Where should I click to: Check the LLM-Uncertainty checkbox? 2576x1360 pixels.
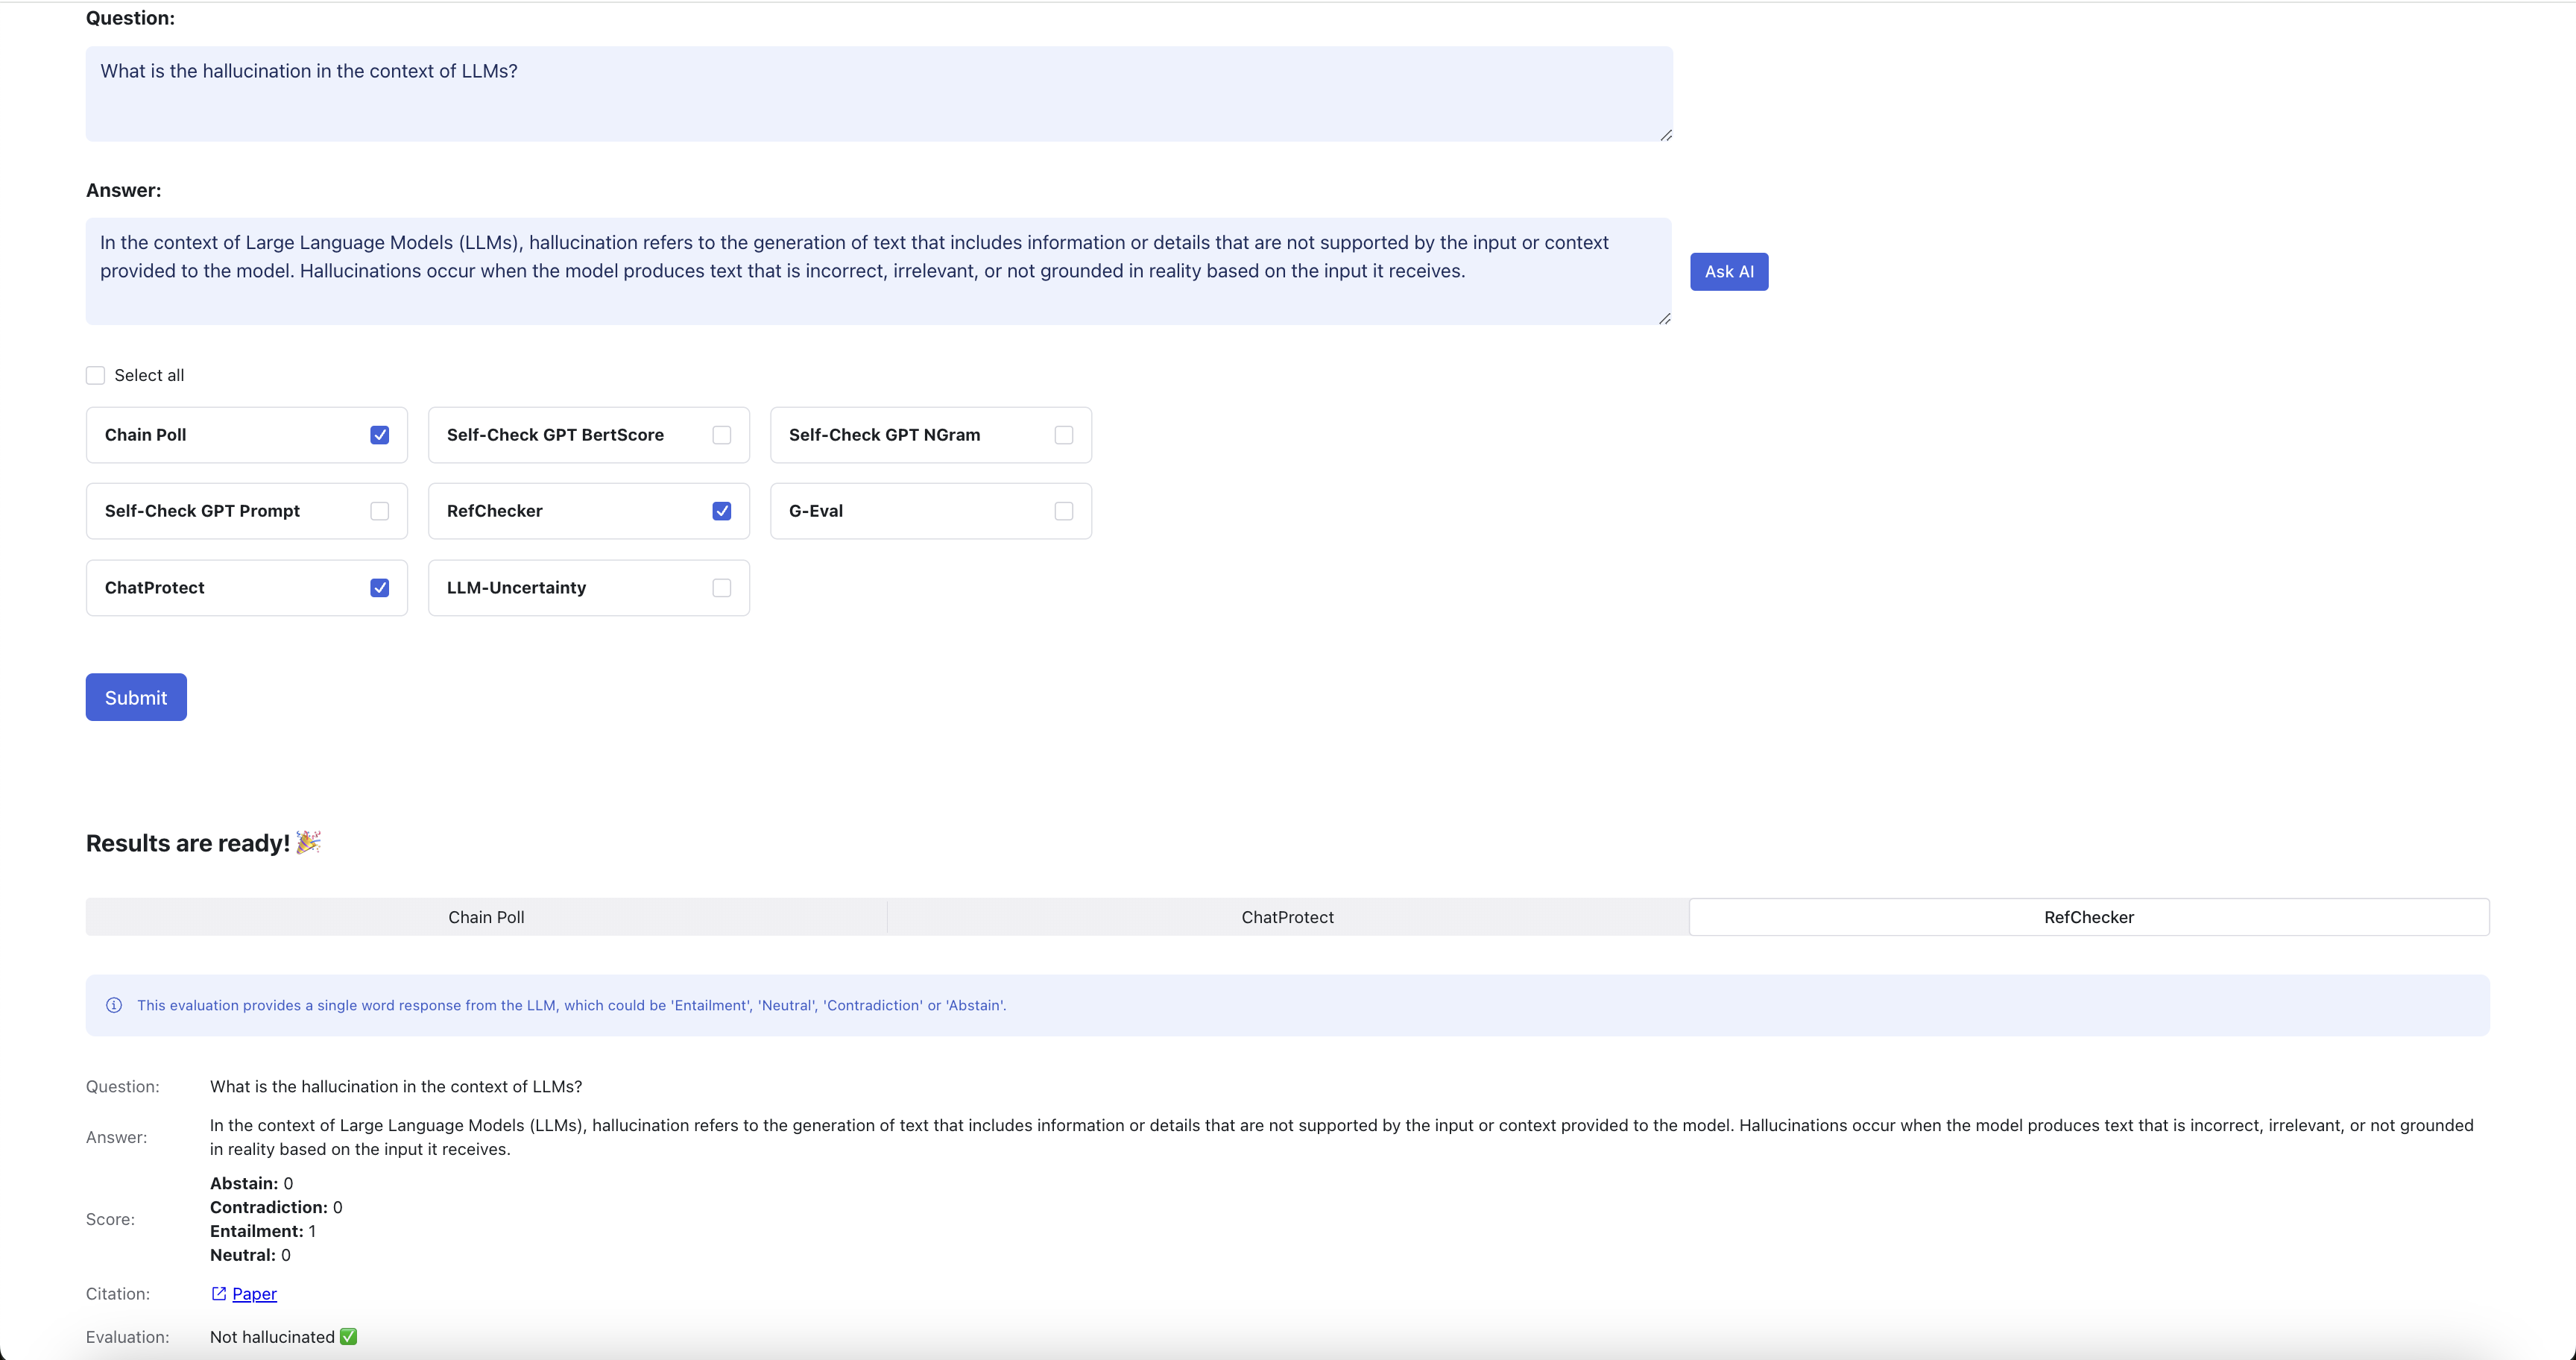(722, 588)
